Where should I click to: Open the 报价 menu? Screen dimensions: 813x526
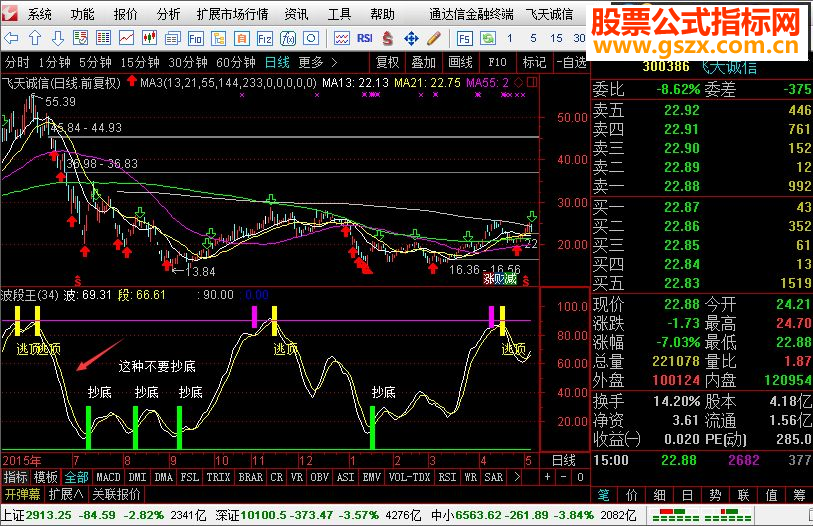[125, 14]
